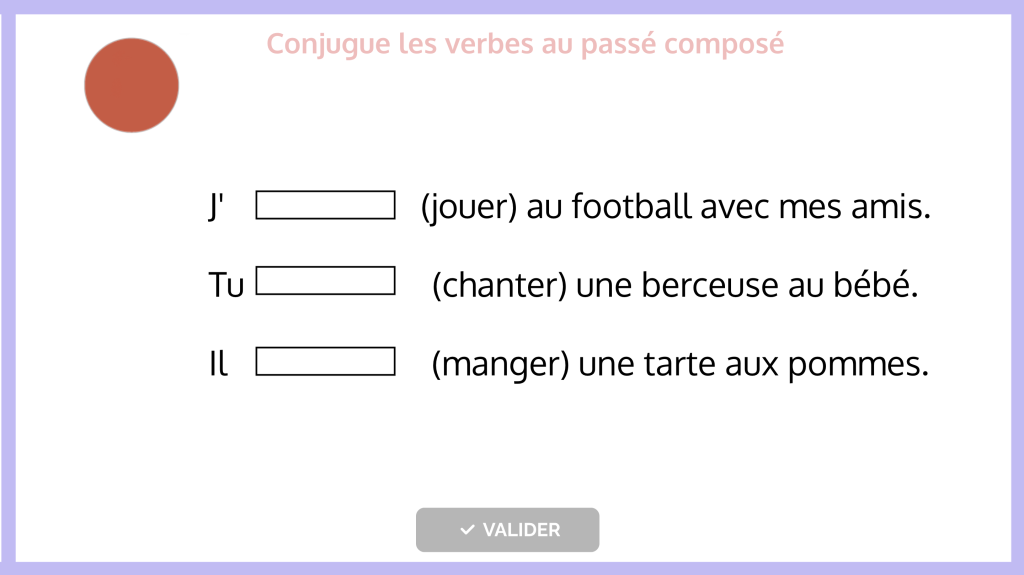Image resolution: width=1024 pixels, height=575 pixels.
Task: Click the checkmark icon beside VALIDER
Action: tap(467, 530)
